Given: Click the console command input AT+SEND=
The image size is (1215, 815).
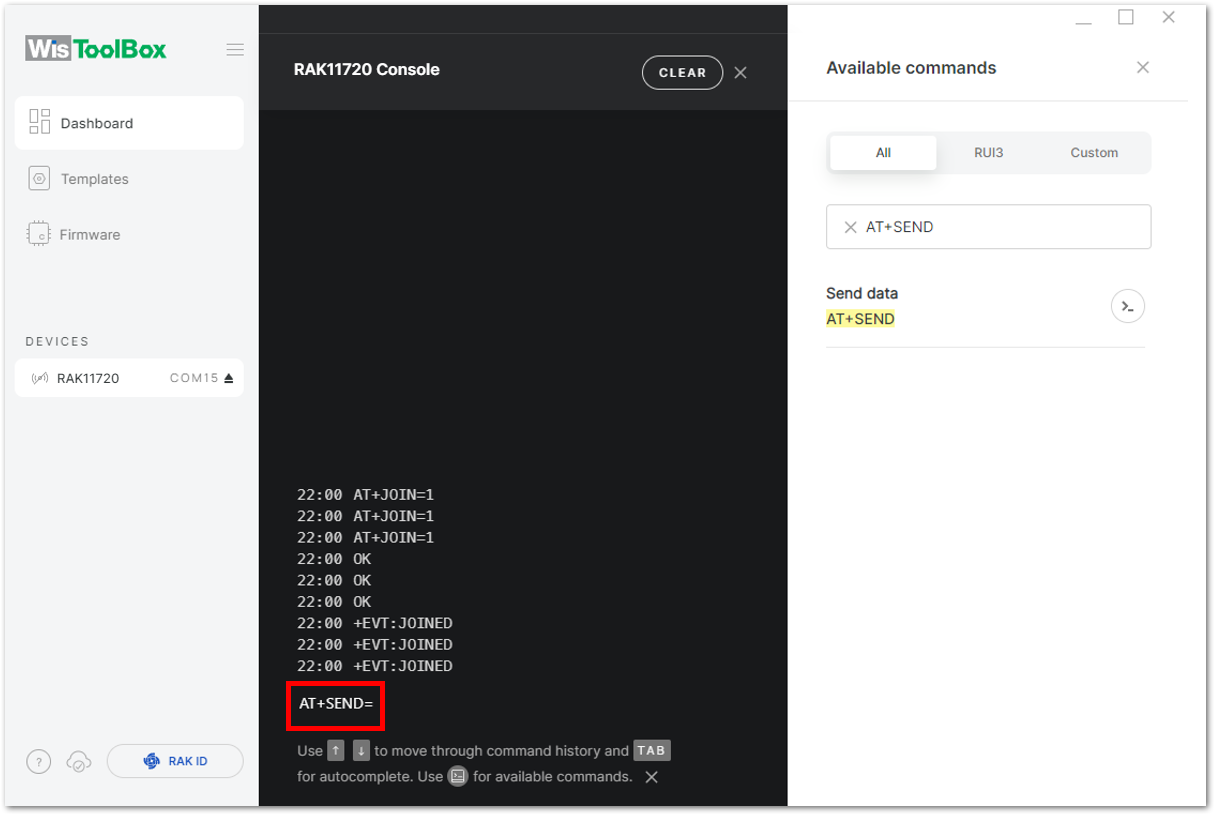Looking at the screenshot, I should point(336,704).
